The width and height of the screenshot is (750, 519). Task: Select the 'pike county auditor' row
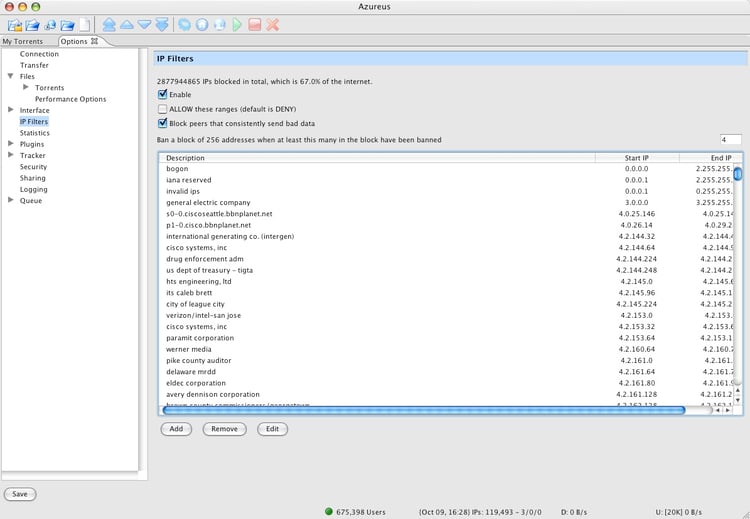pyautogui.click(x=446, y=361)
